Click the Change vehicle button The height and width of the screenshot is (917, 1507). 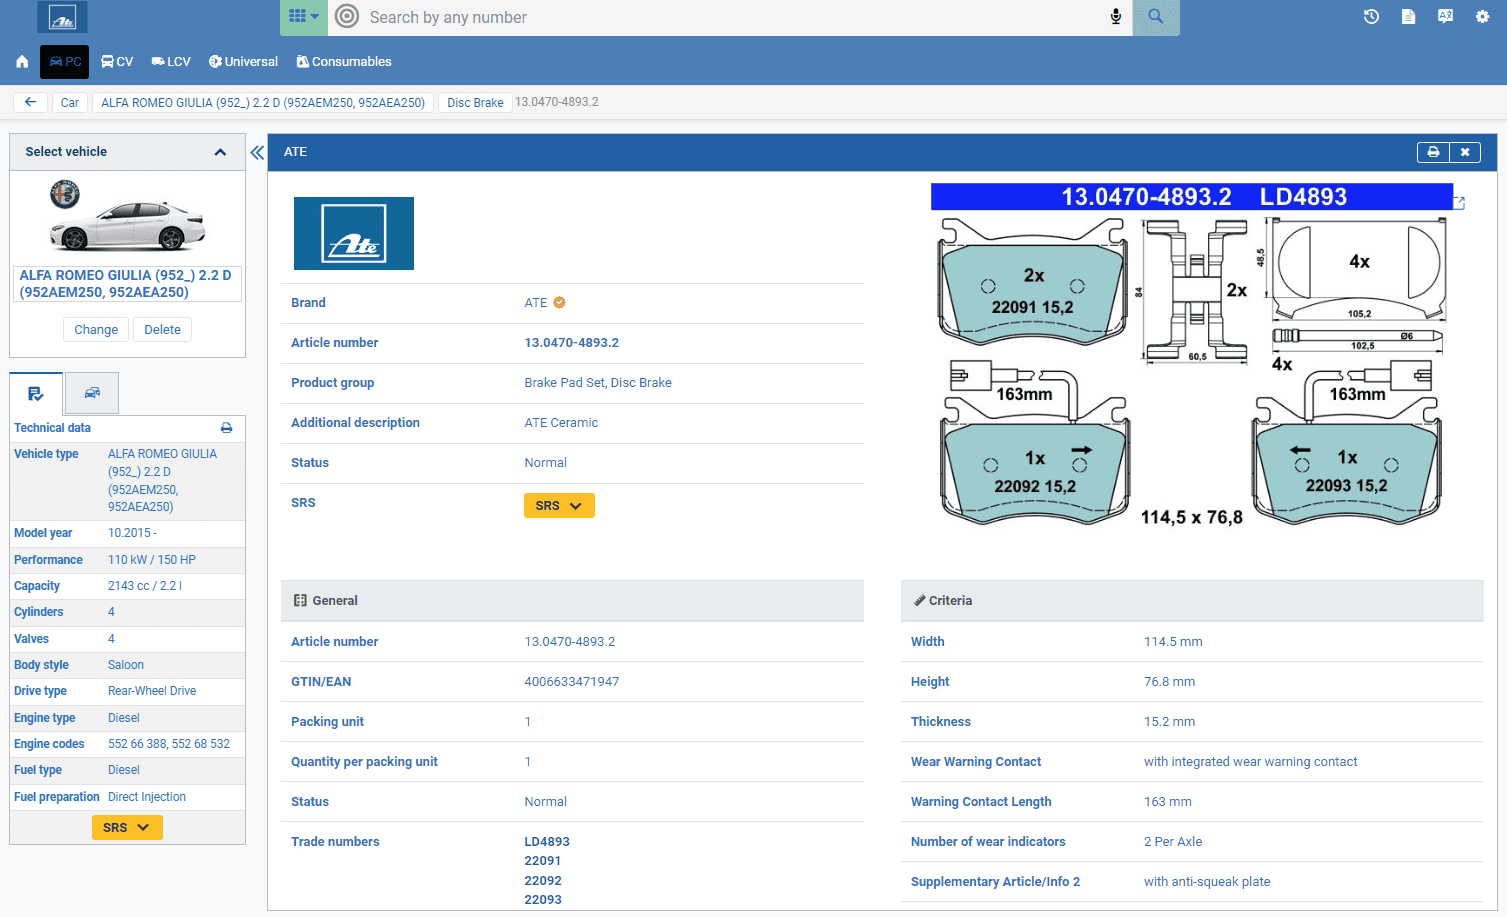coord(96,330)
